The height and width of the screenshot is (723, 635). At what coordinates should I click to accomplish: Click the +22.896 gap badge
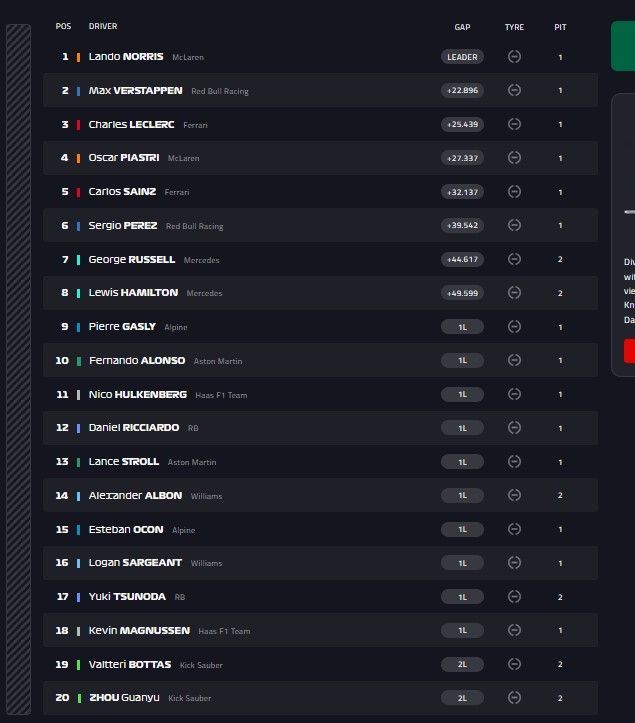[x=462, y=91]
